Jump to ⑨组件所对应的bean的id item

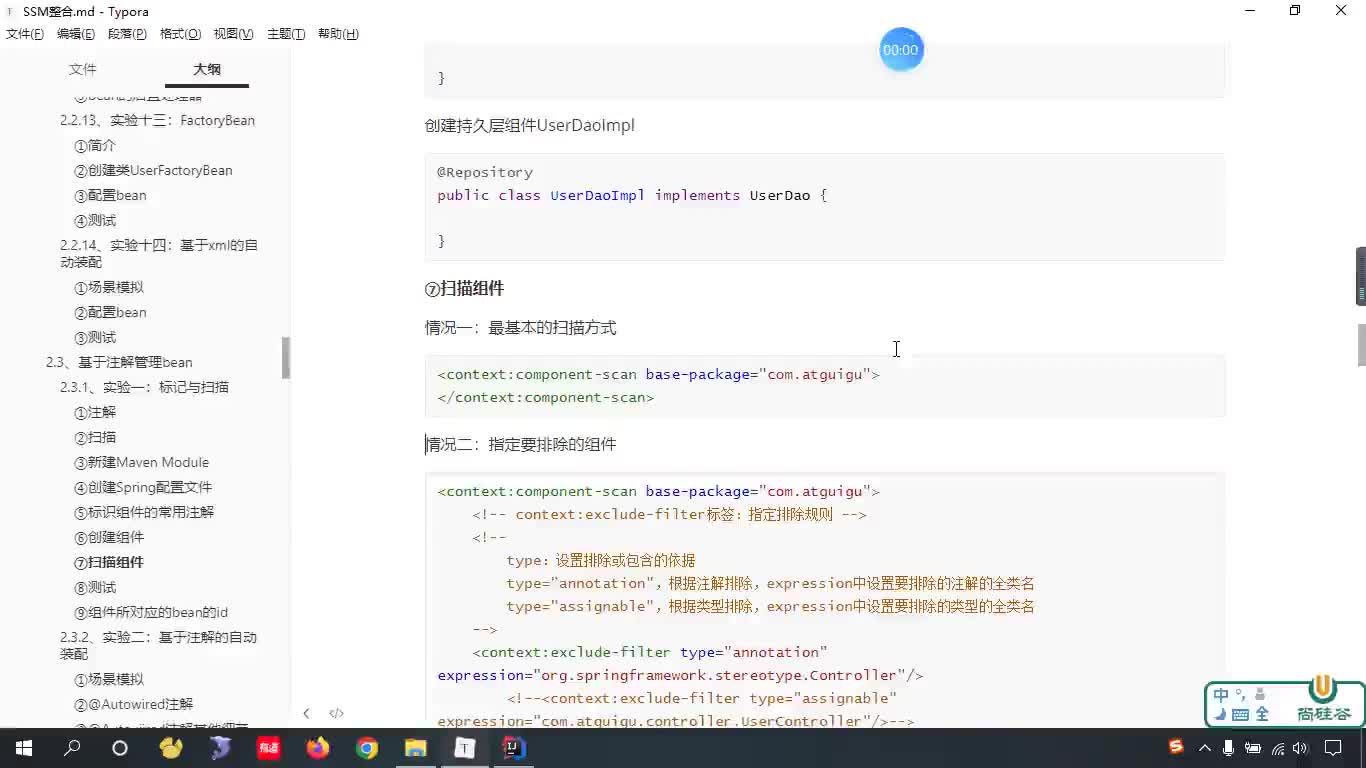click(151, 612)
